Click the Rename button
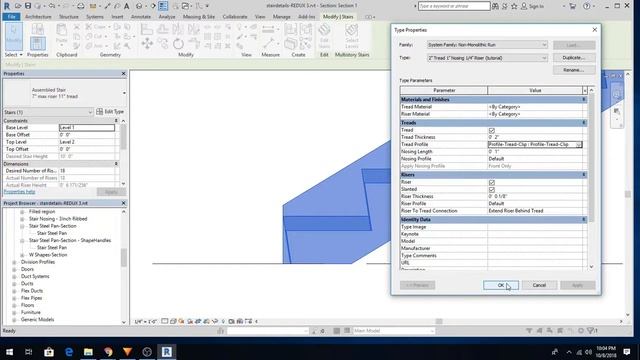Screen dimensions: 640x360 (574, 70)
